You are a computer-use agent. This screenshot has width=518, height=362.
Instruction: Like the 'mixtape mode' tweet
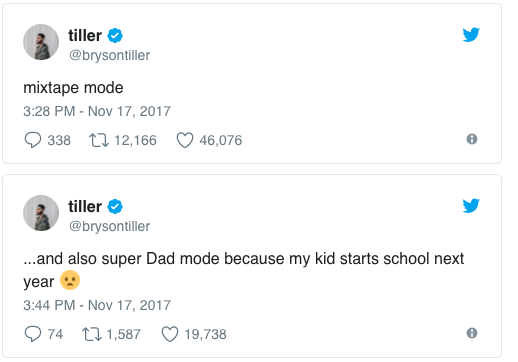(x=185, y=140)
